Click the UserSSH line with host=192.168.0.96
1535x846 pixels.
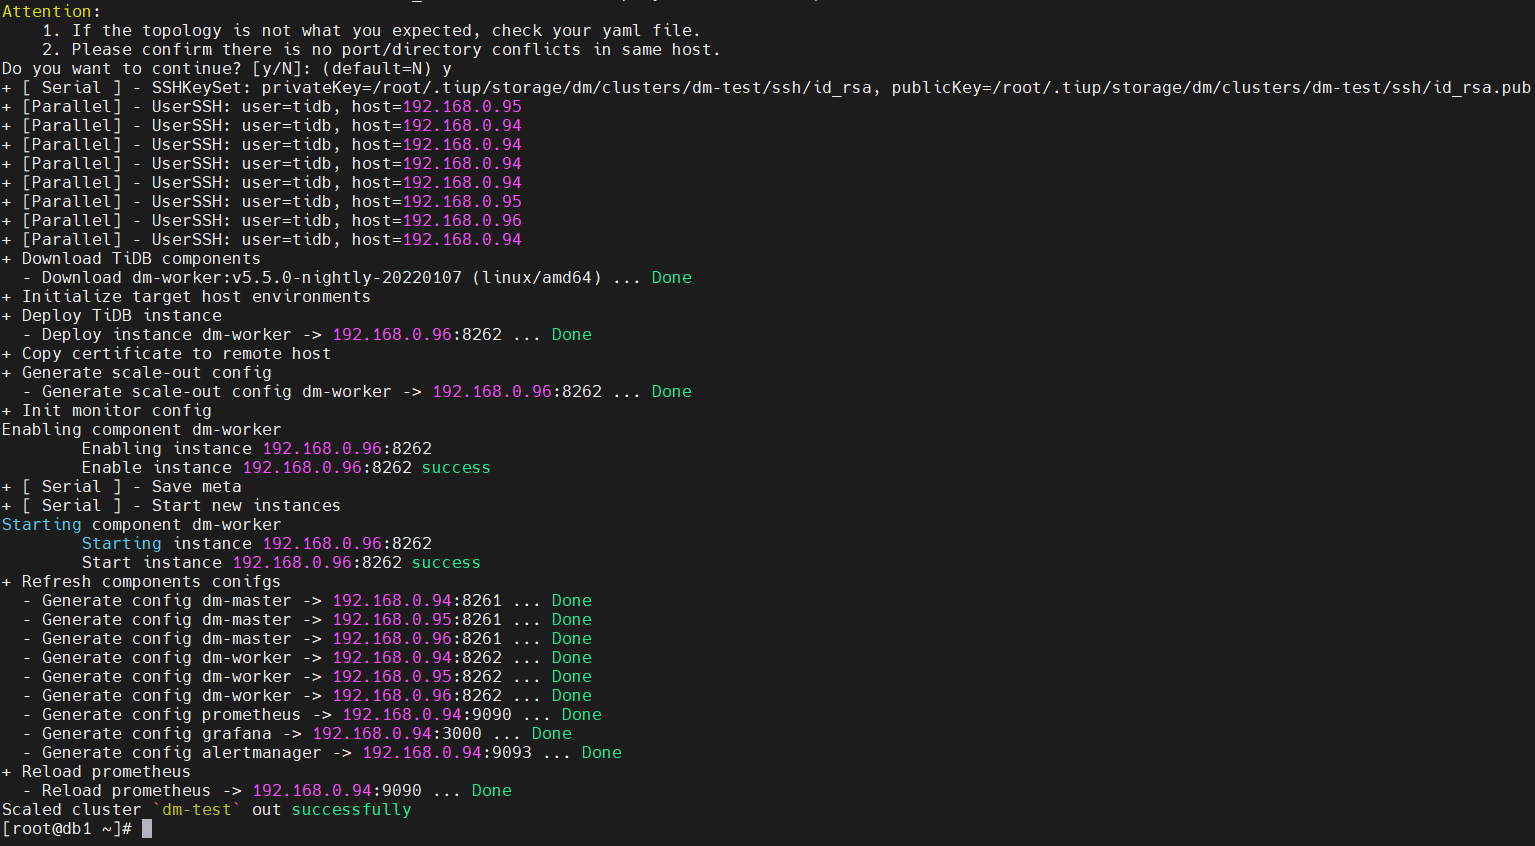[262, 221]
